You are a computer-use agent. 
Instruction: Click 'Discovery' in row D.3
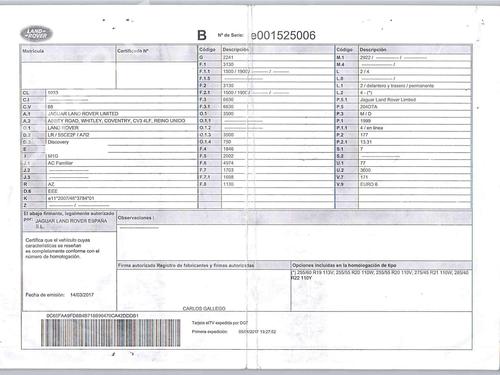point(58,142)
